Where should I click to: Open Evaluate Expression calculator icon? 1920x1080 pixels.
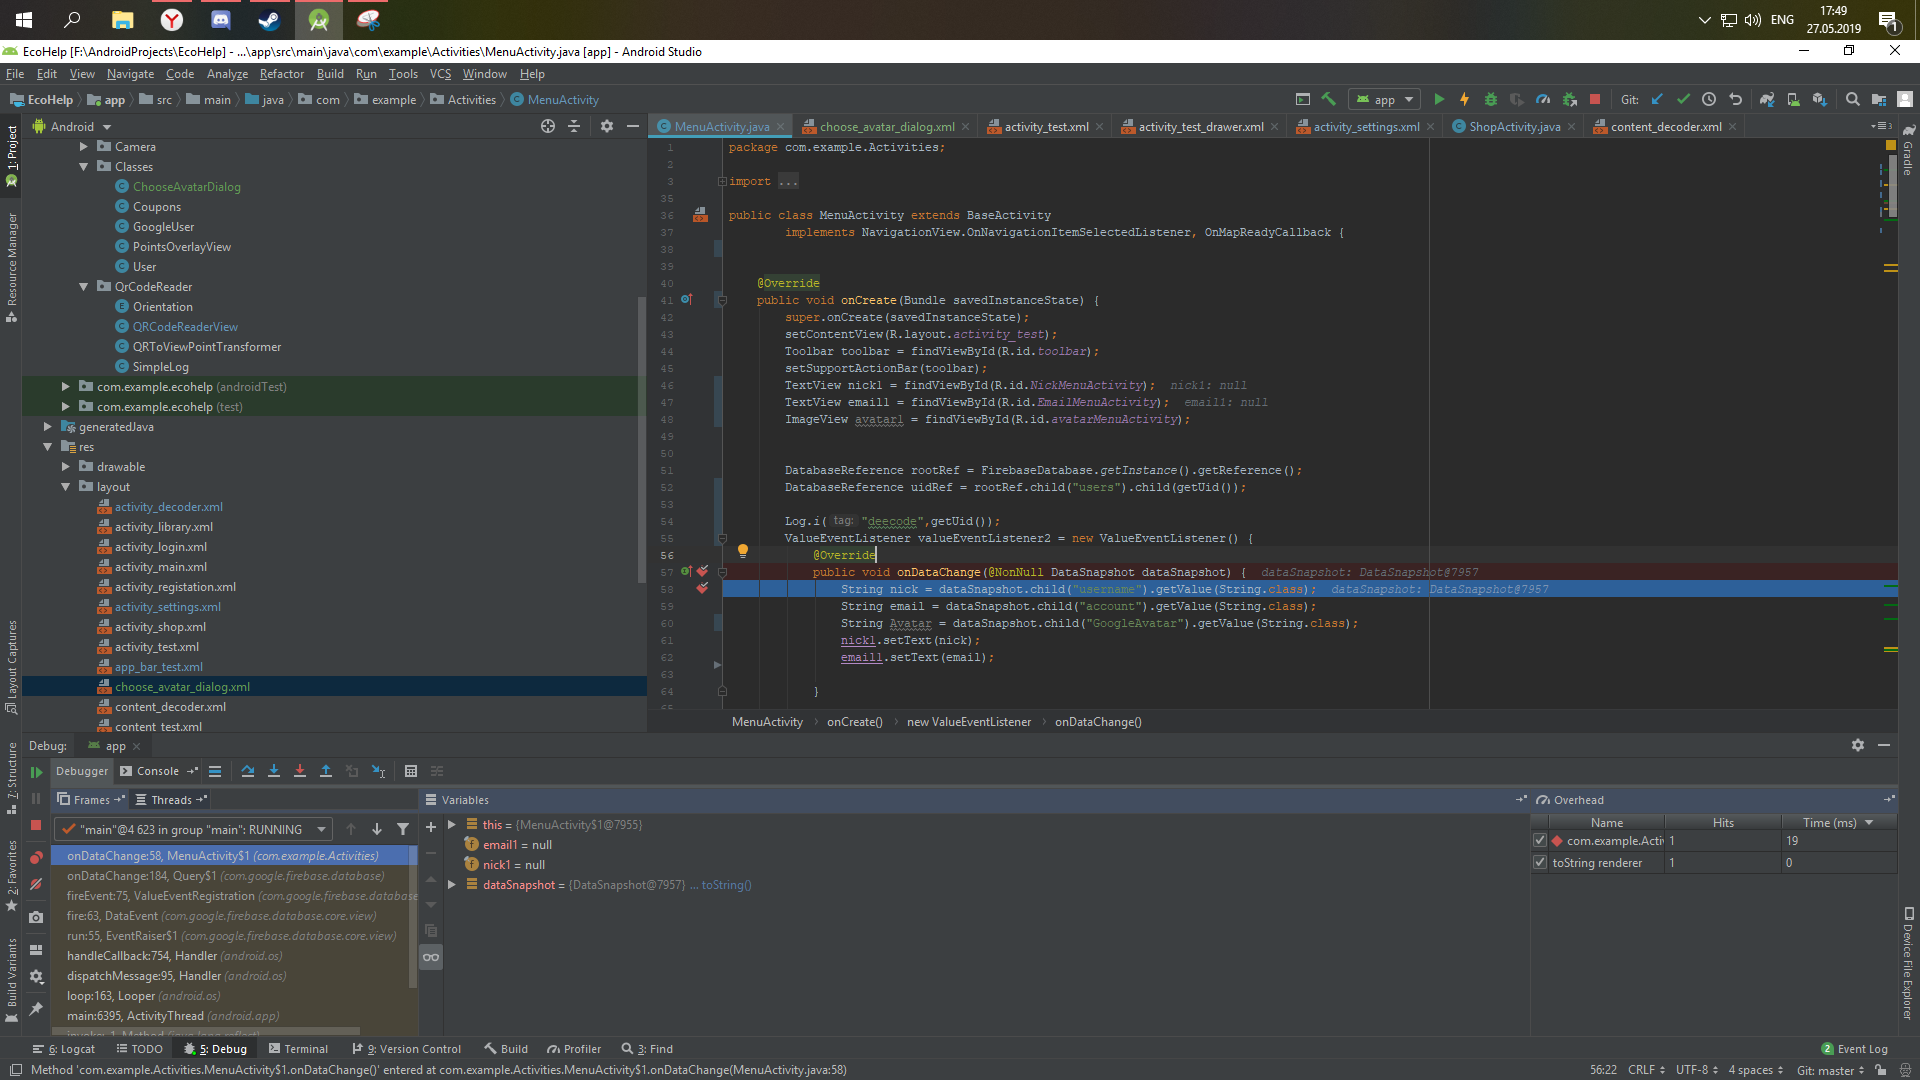tap(410, 771)
